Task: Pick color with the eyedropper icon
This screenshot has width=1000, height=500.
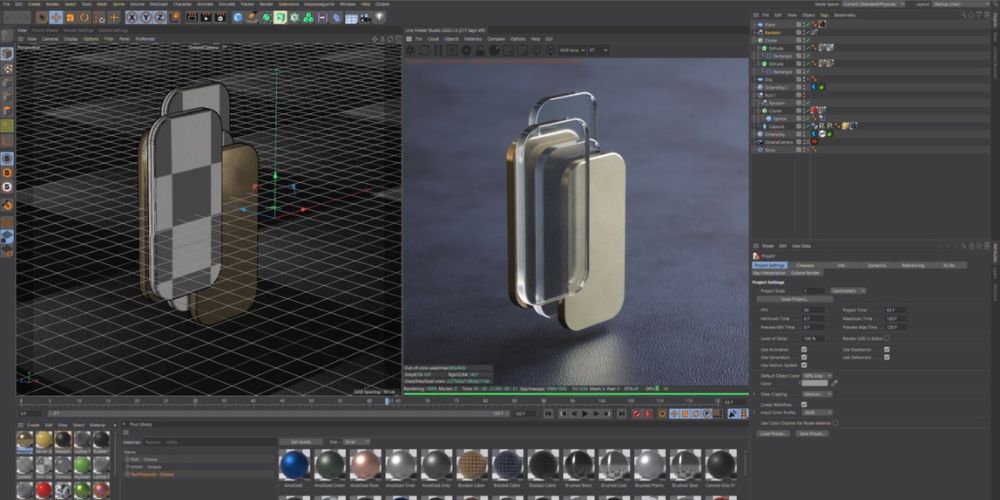Action: (x=837, y=383)
